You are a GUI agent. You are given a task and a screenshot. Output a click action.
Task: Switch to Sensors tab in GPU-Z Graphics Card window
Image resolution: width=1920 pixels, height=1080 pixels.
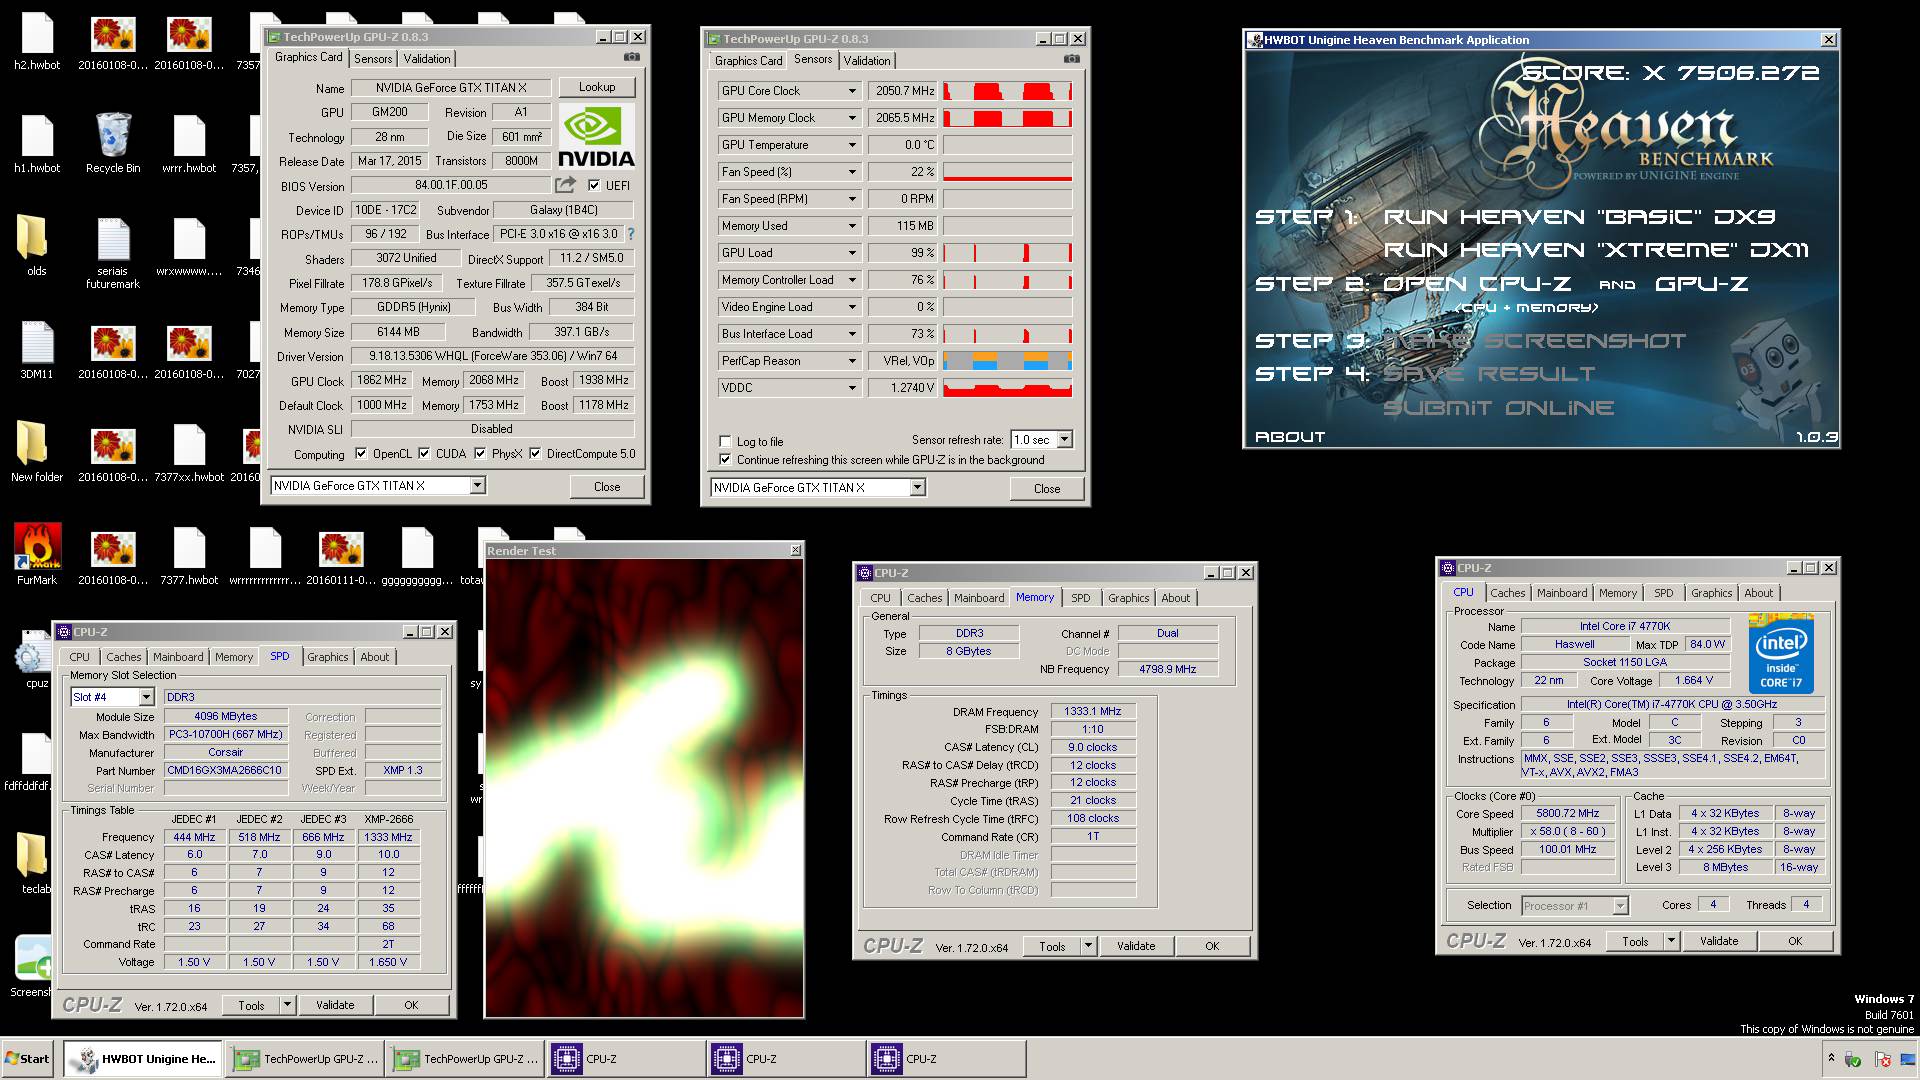(373, 59)
